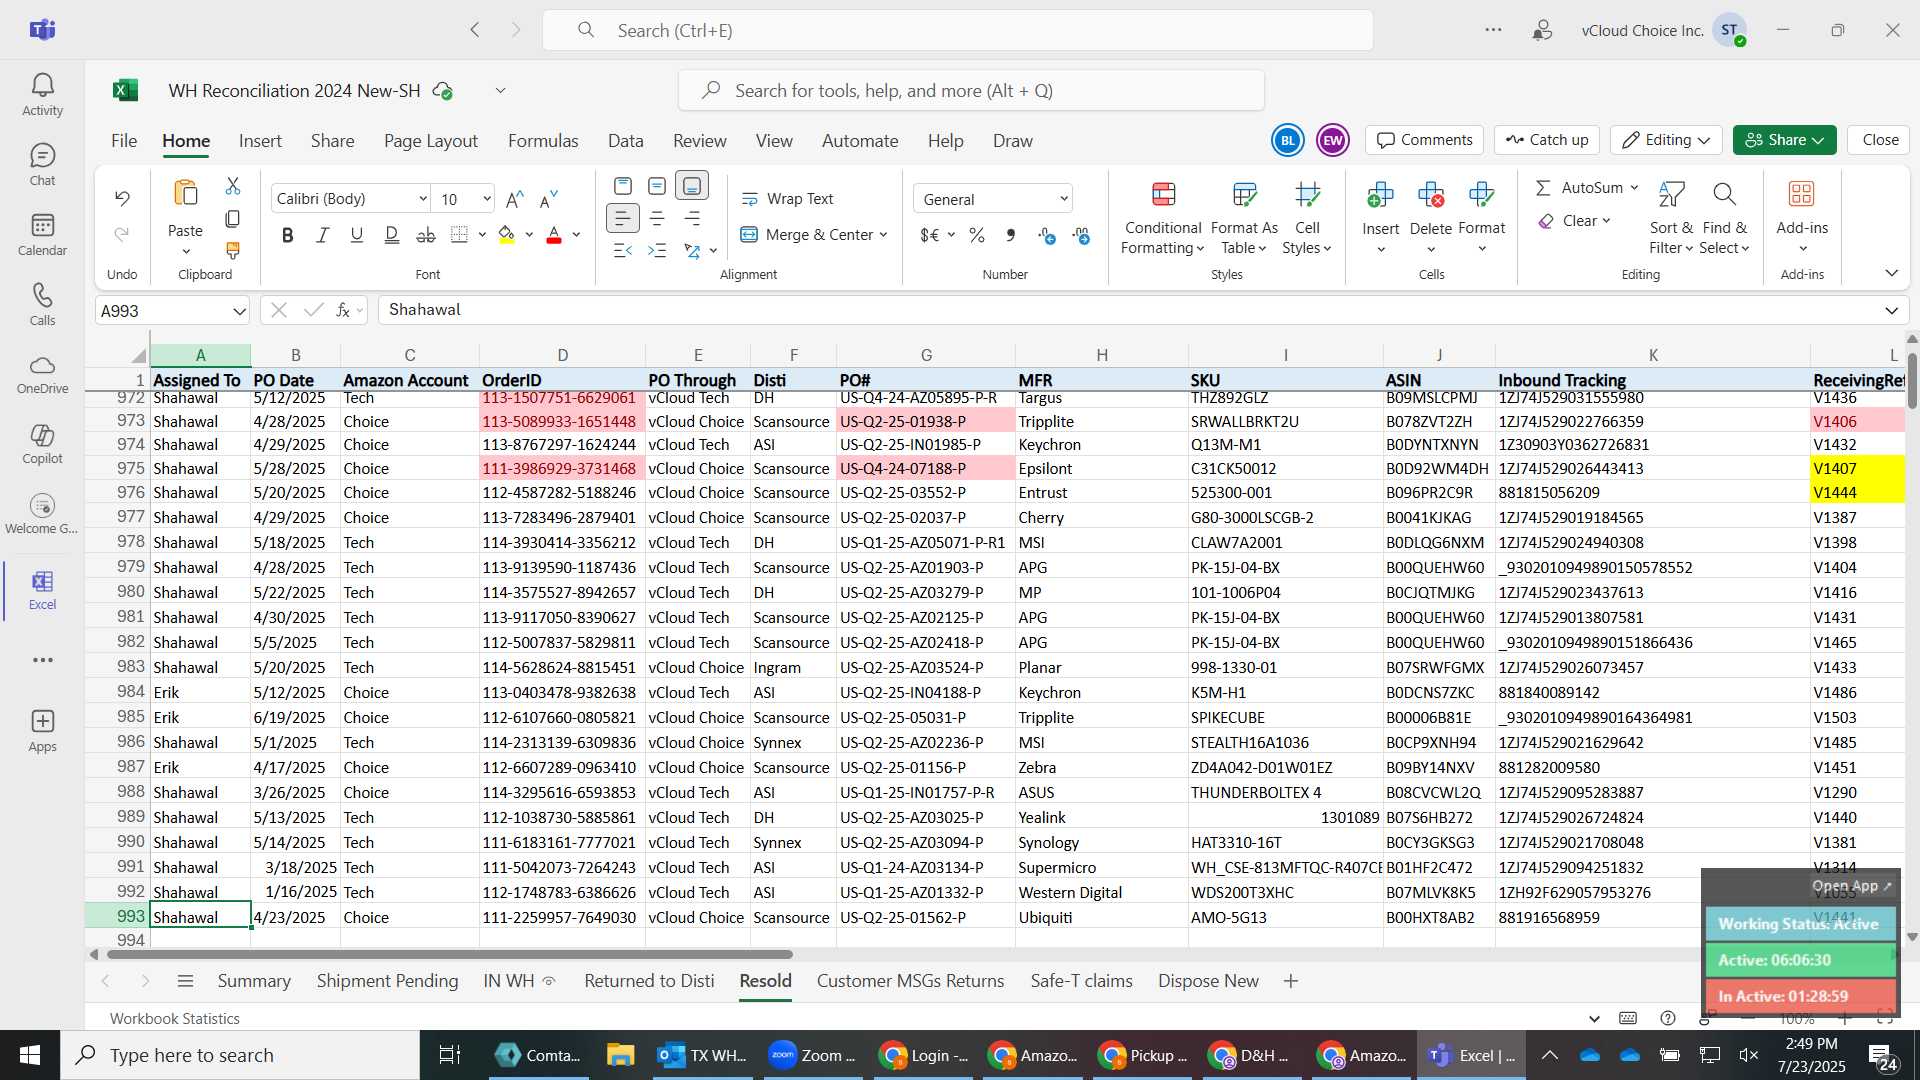Toggle bottom vertical alignment
Viewport: 1920px width, 1080px height.
(692, 186)
